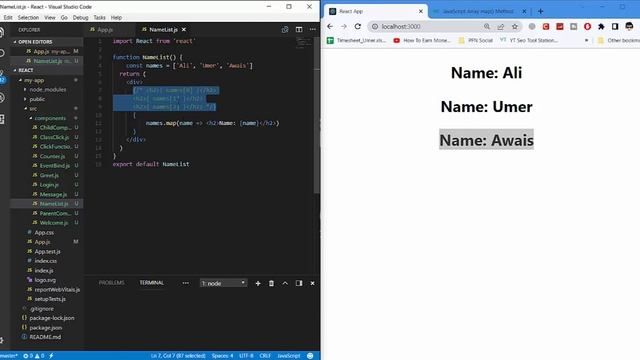Open How To Earn Mone... bookmark
640x360 pixels.
(x=422, y=40)
